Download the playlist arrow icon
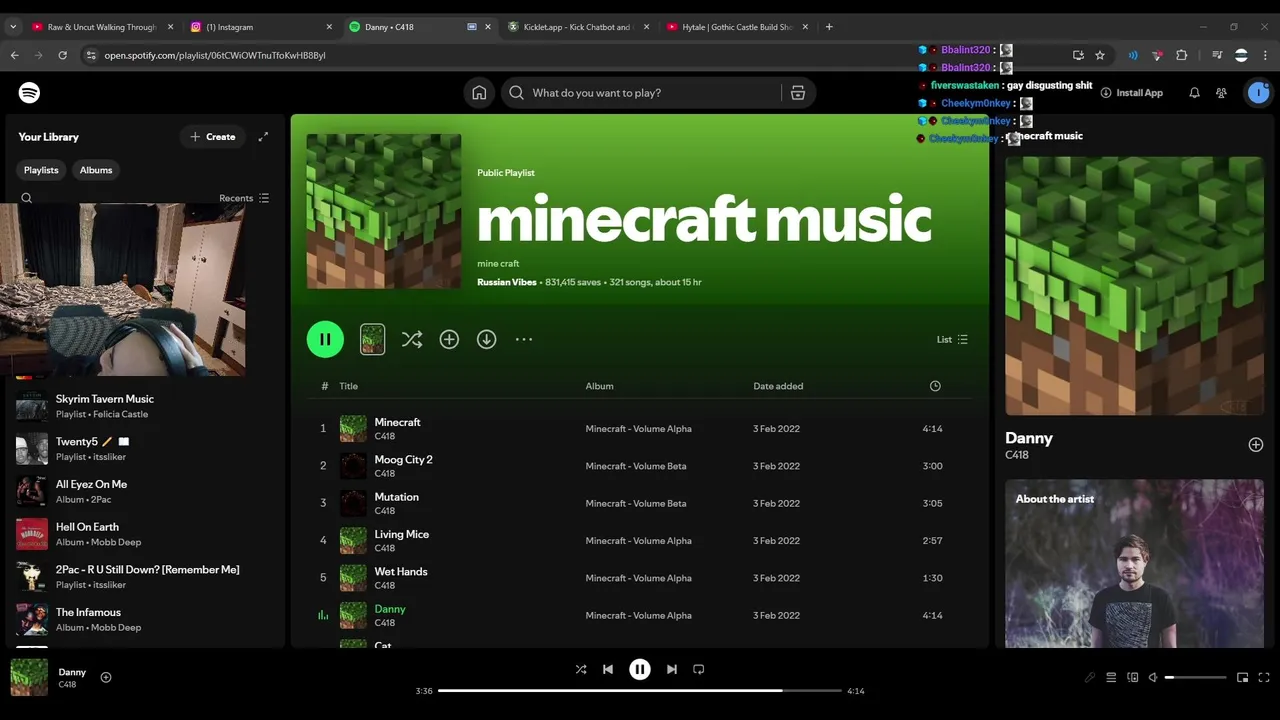Viewport: 1280px width, 720px height. tap(486, 340)
